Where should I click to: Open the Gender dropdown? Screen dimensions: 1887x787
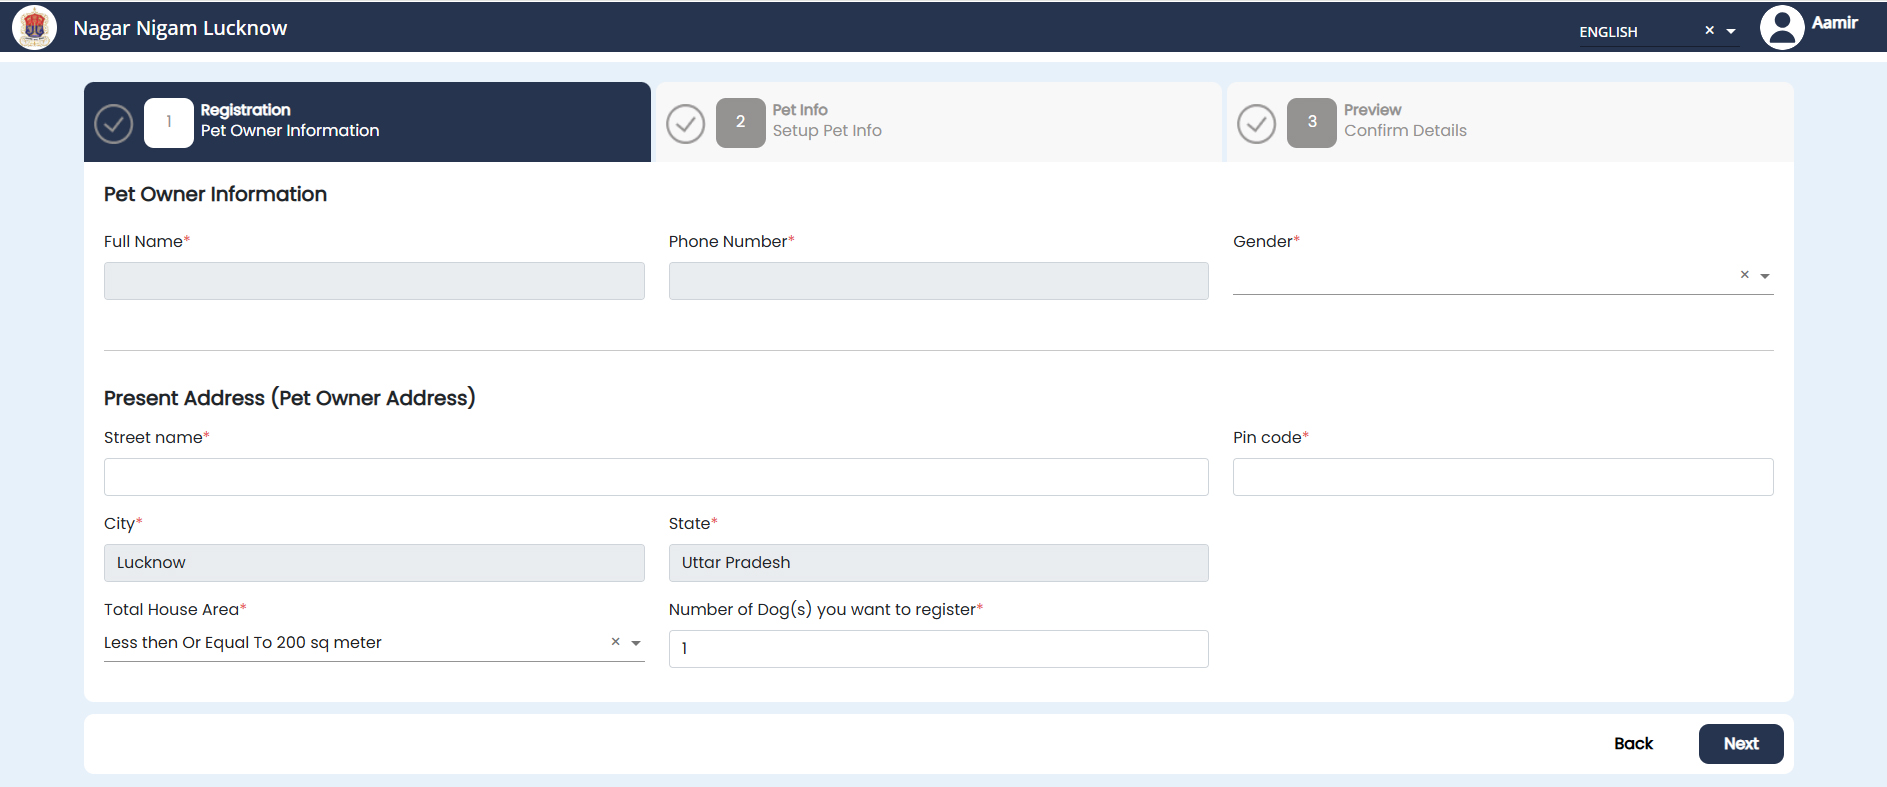pyautogui.click(x=1765, y=276)
